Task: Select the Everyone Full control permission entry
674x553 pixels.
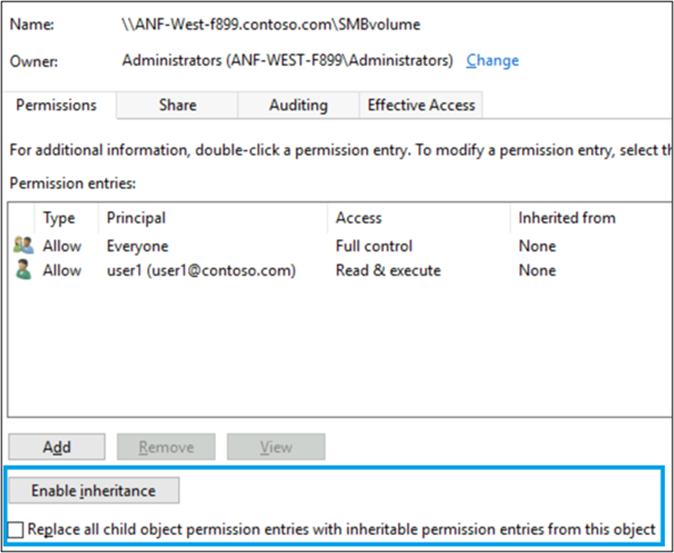Action: [x=340, y=246]
